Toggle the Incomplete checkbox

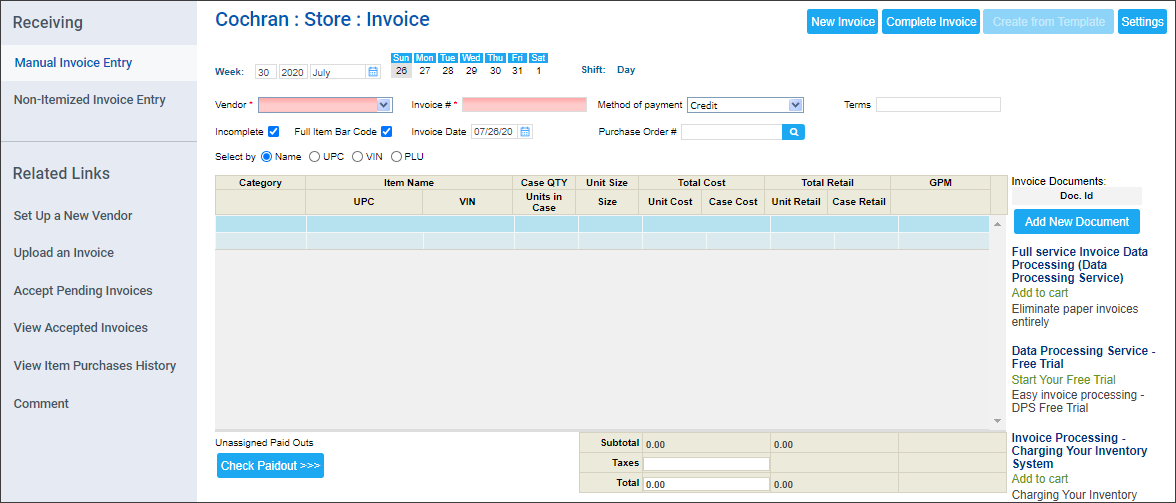[x=274, y=132]
